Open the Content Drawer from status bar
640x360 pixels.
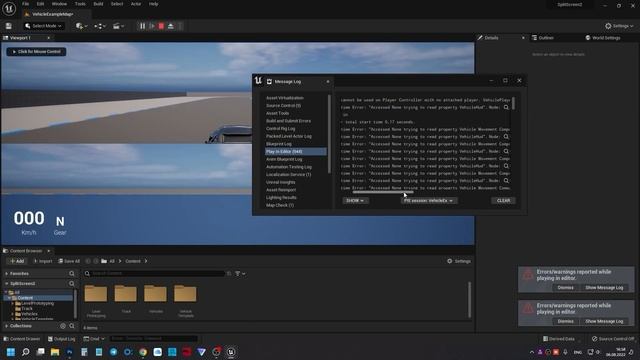(x=22, y=339)
